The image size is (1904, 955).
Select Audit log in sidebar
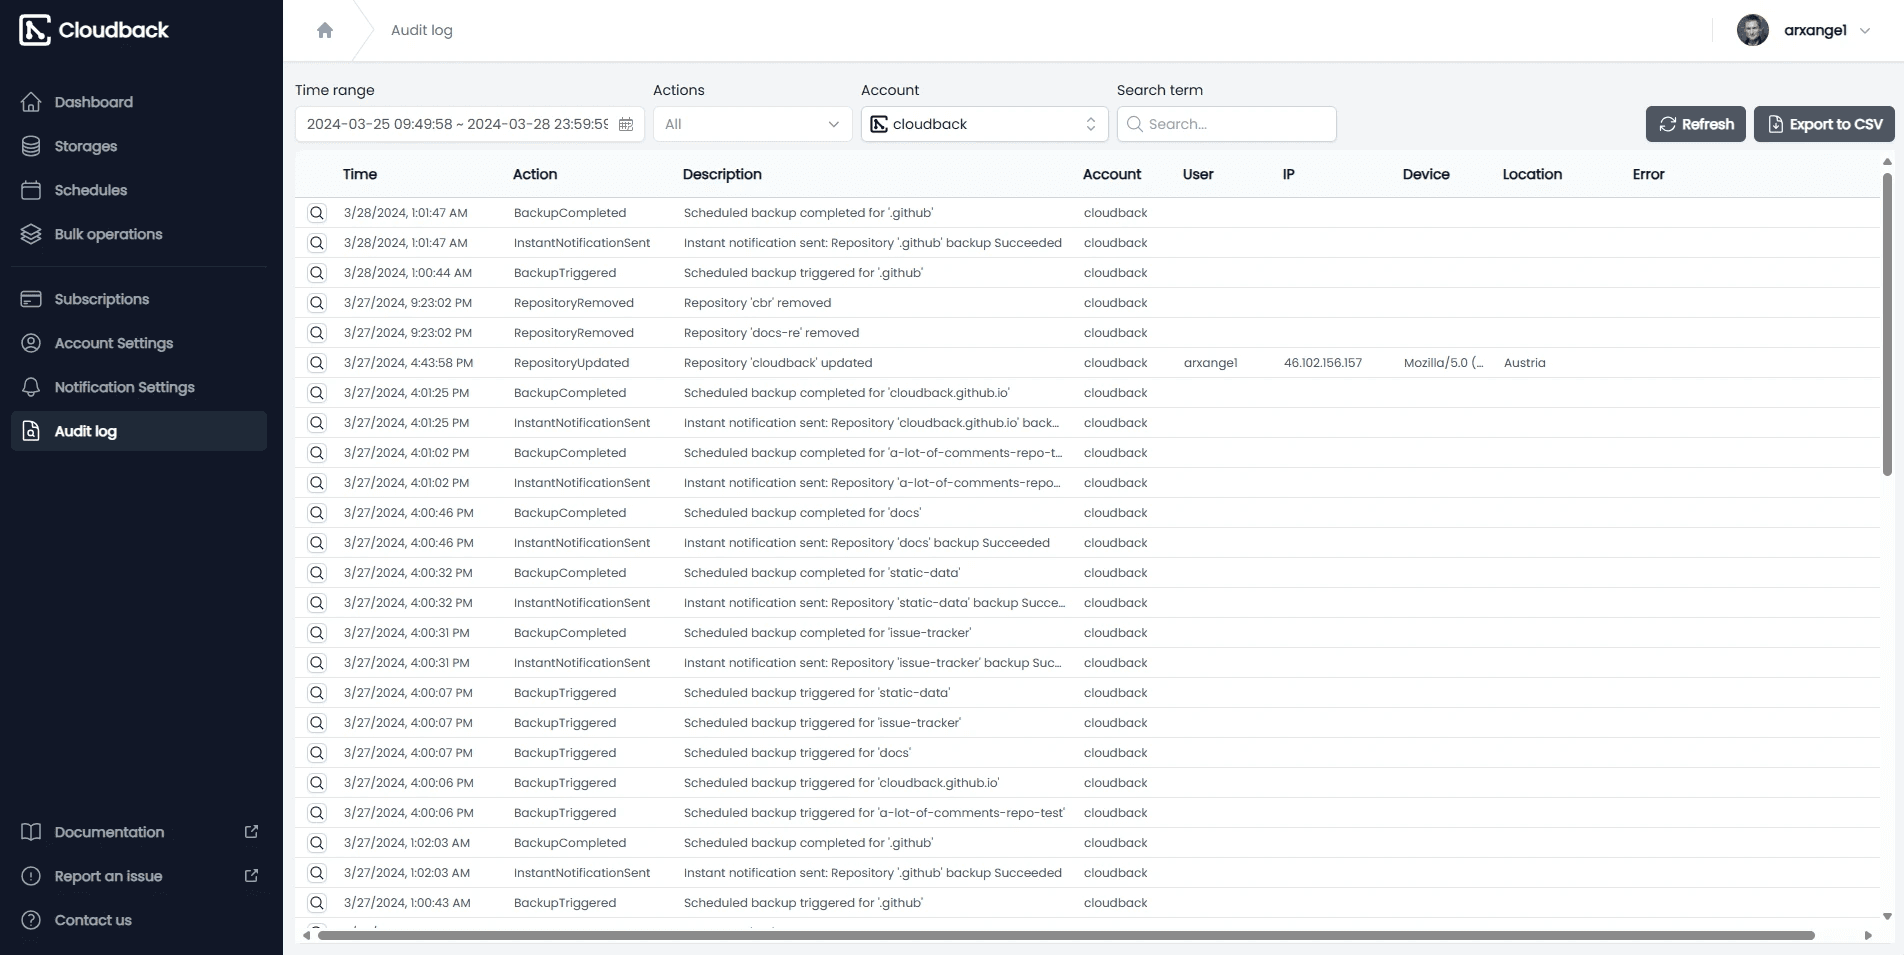coord(139,431)
